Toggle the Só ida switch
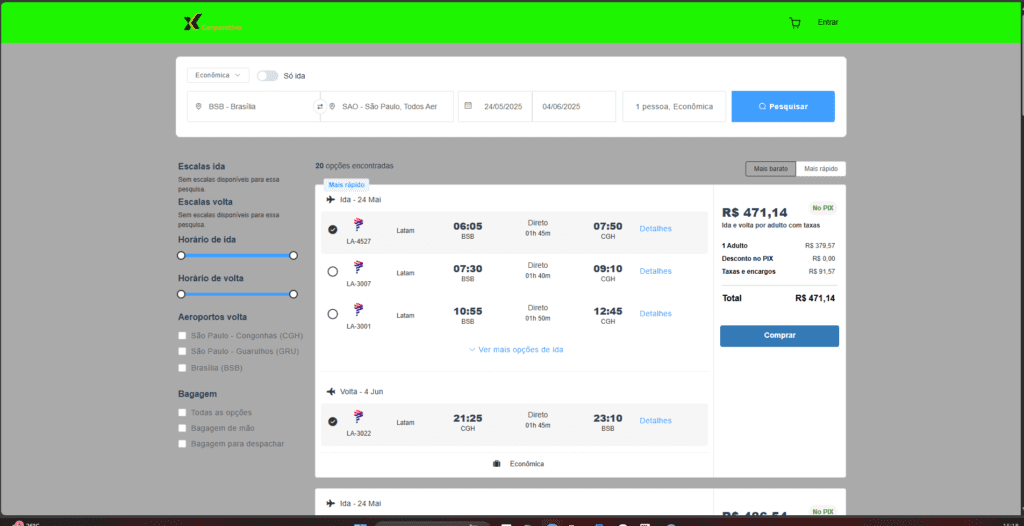The image size is (1024, 526). 267,75
